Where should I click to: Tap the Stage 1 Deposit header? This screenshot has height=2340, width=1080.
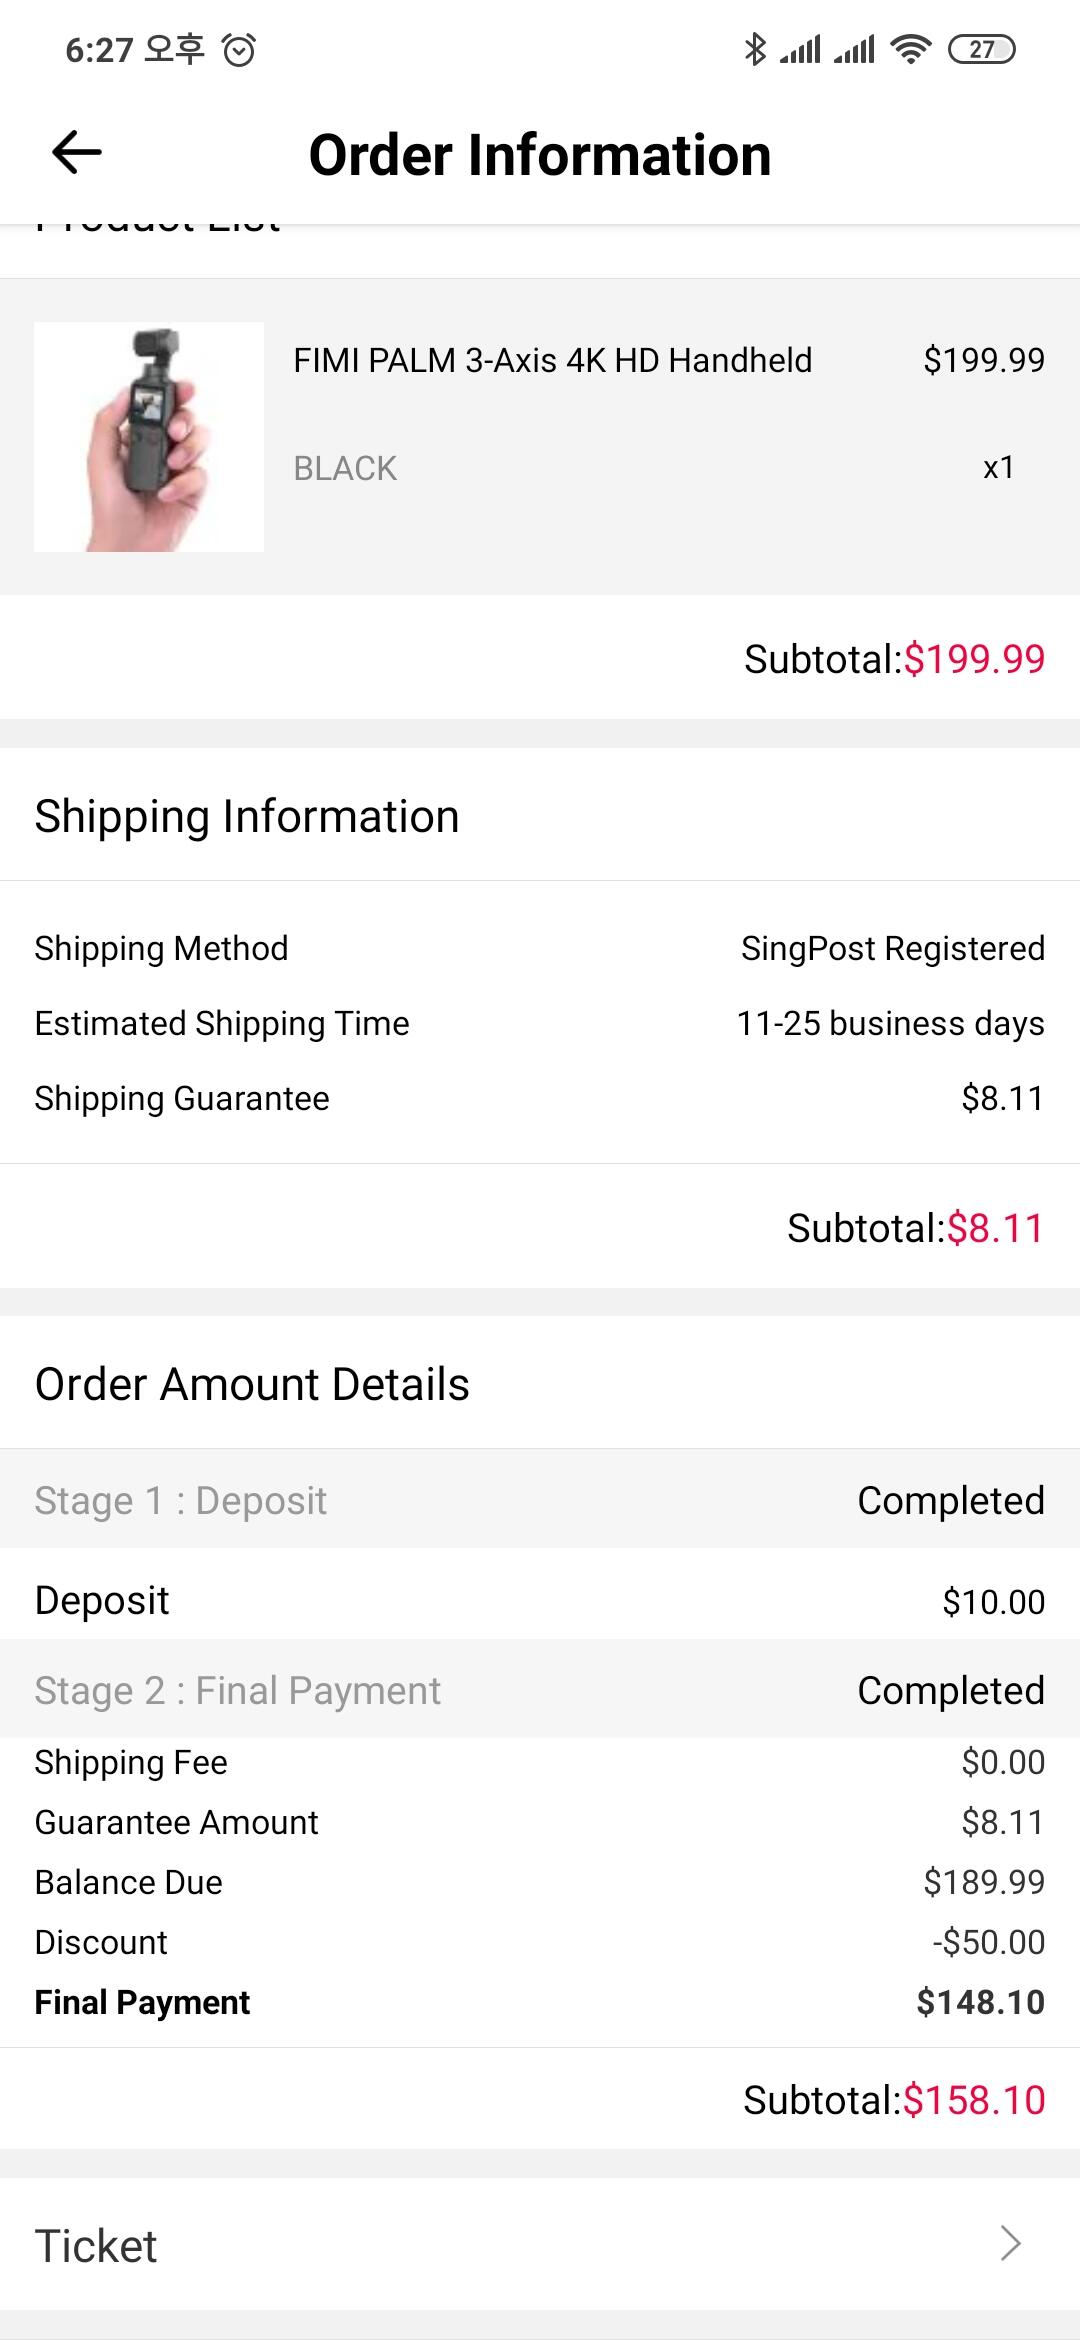181,1501
